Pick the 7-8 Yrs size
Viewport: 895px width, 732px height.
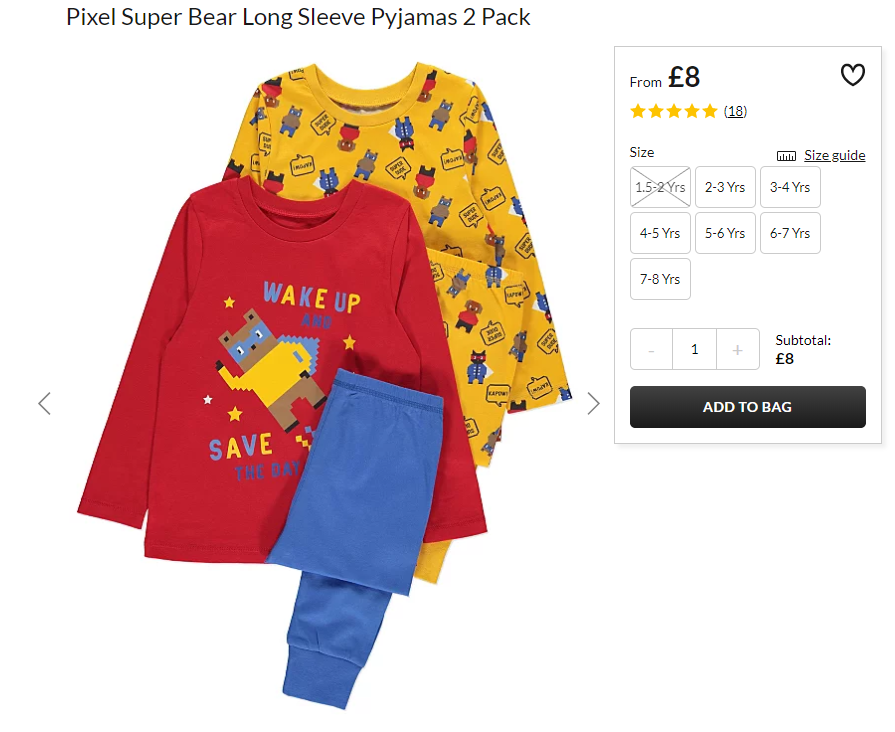(660, 279)
